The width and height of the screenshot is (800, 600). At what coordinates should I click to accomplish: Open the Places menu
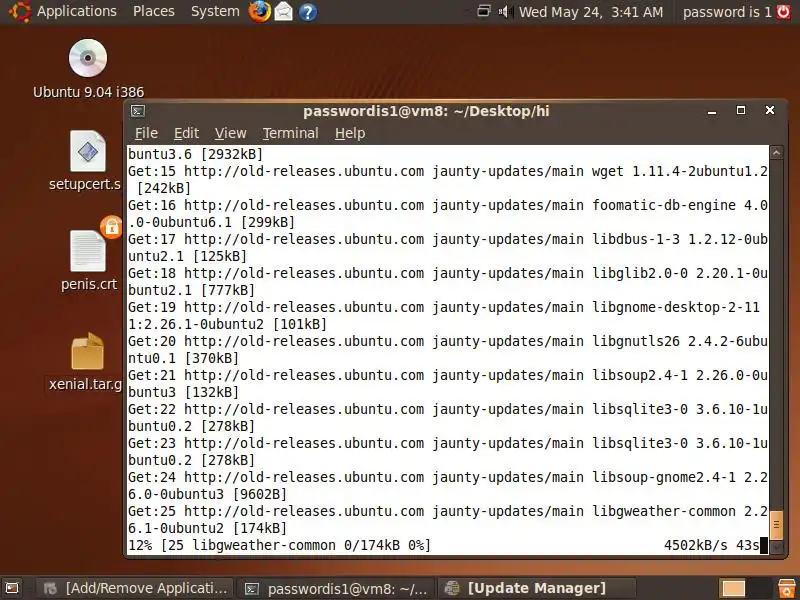(154, 11)
